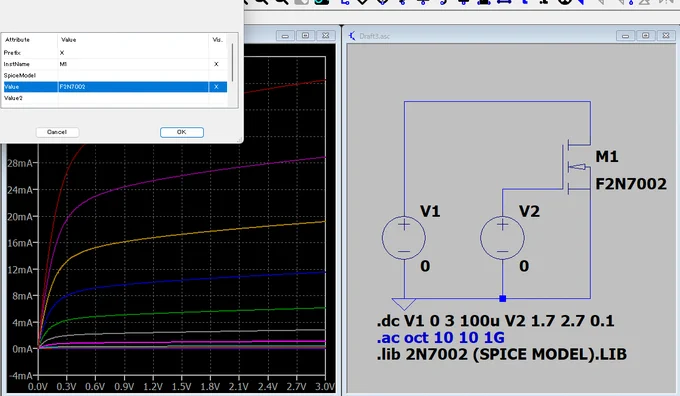Click the 0.9V label on plot x-axis
This screenshot has height=396, width=680.
click(x=124, y=386)
